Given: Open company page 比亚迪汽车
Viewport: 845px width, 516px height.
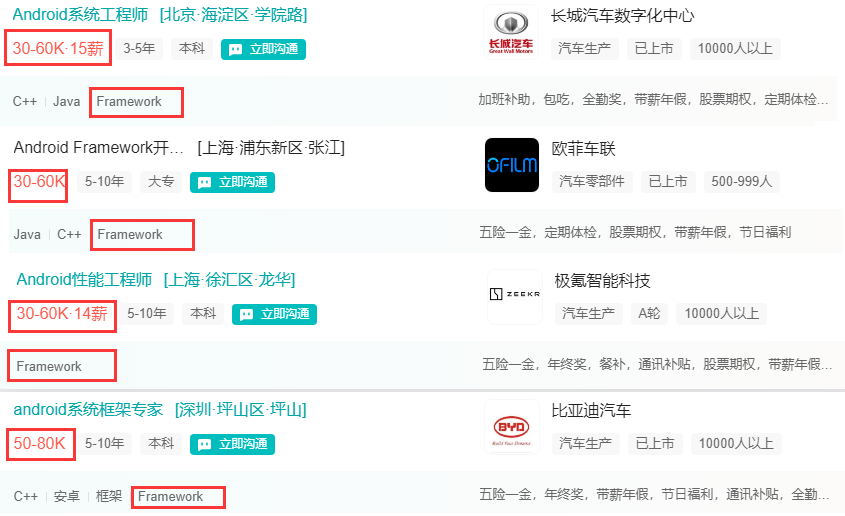Looking at the screenshot, I should (x=591, y=411).
